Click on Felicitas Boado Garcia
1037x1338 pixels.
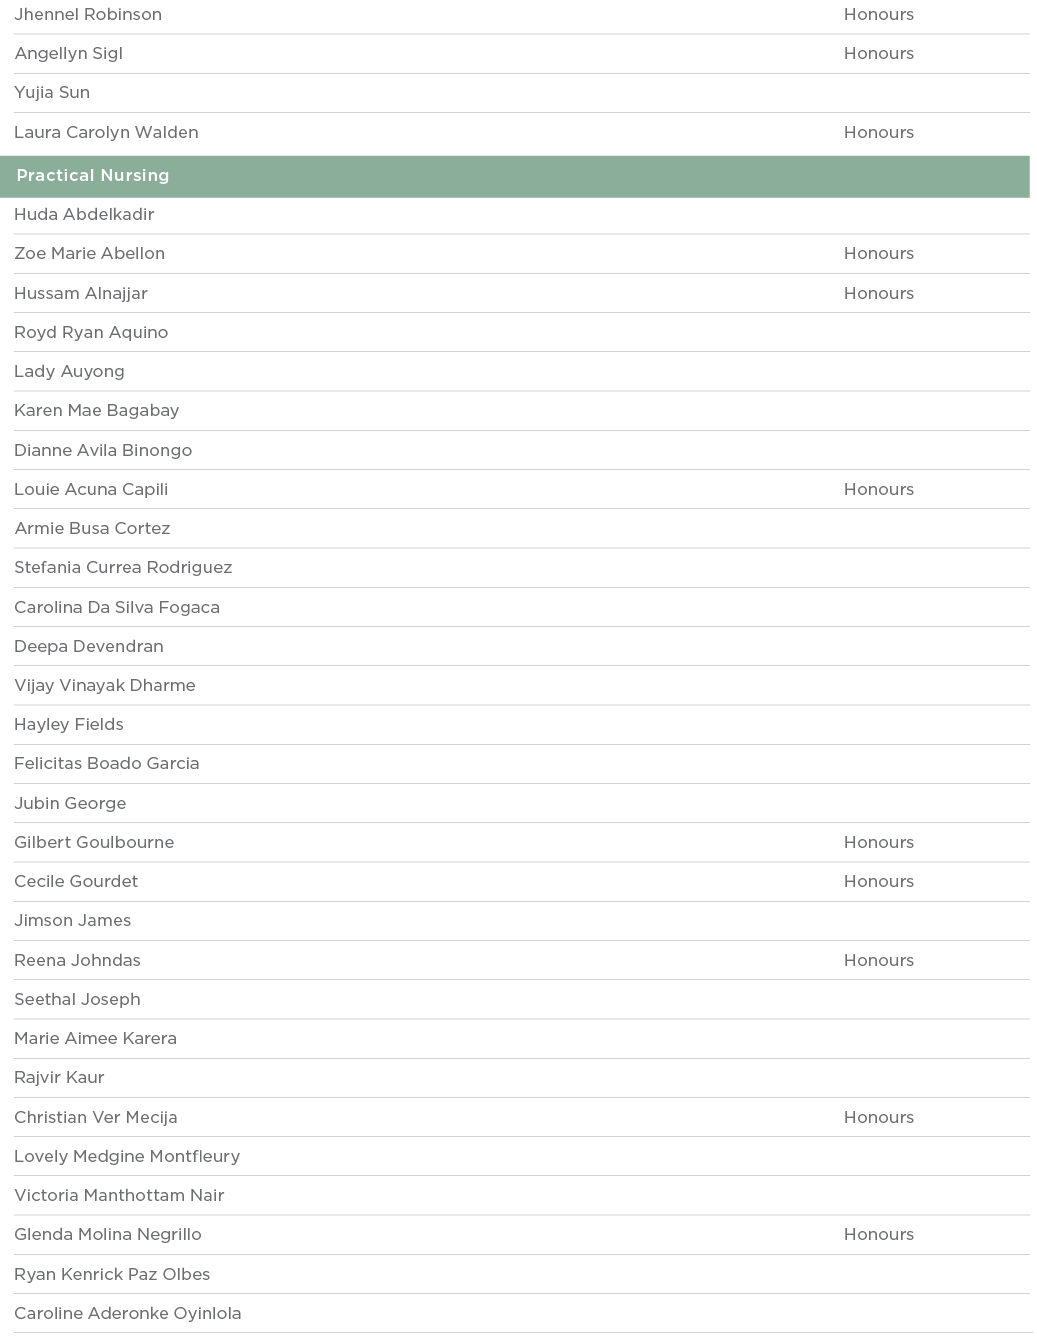(106, 764)
